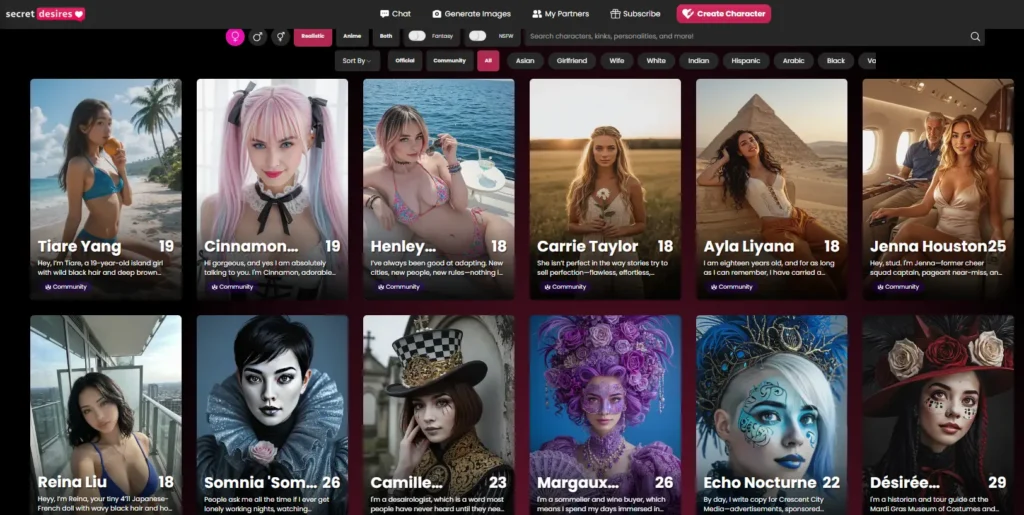Click the Create Character button

coord(724,14)
